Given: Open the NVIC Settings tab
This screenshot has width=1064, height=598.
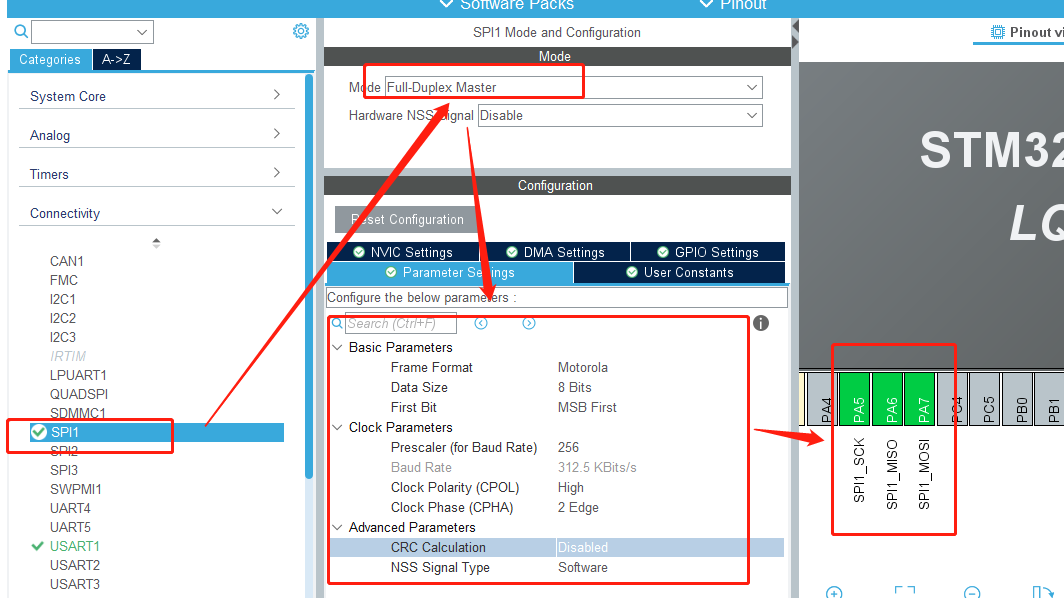Looking at the screenshot, I should coord(403,252).
